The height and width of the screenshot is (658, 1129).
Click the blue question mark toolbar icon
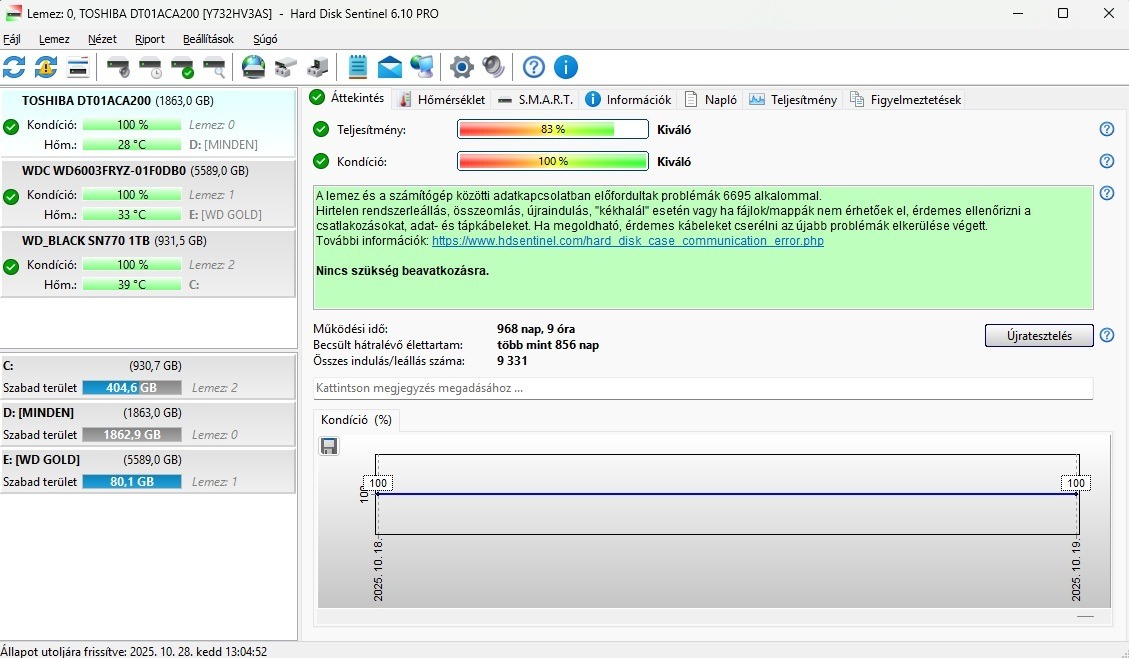(x=534, y=67)
